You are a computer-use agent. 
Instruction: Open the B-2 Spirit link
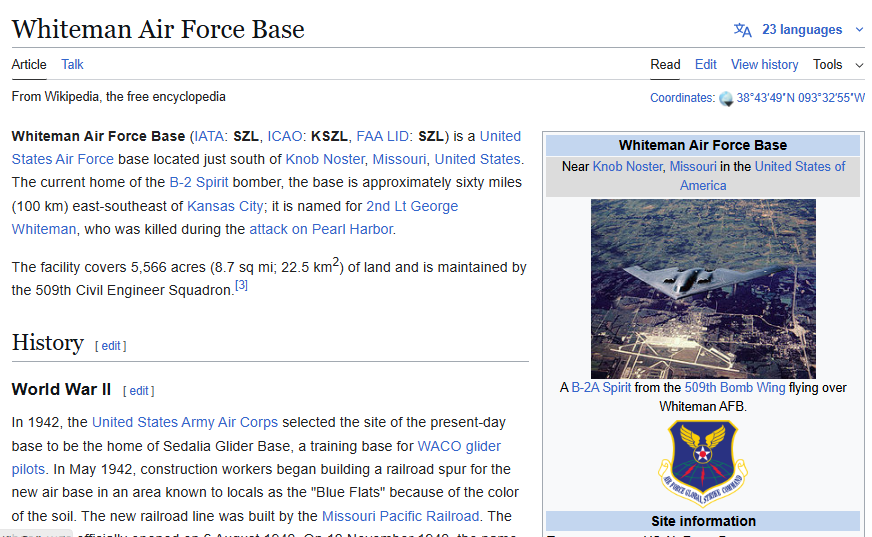[x=199, y=183]
